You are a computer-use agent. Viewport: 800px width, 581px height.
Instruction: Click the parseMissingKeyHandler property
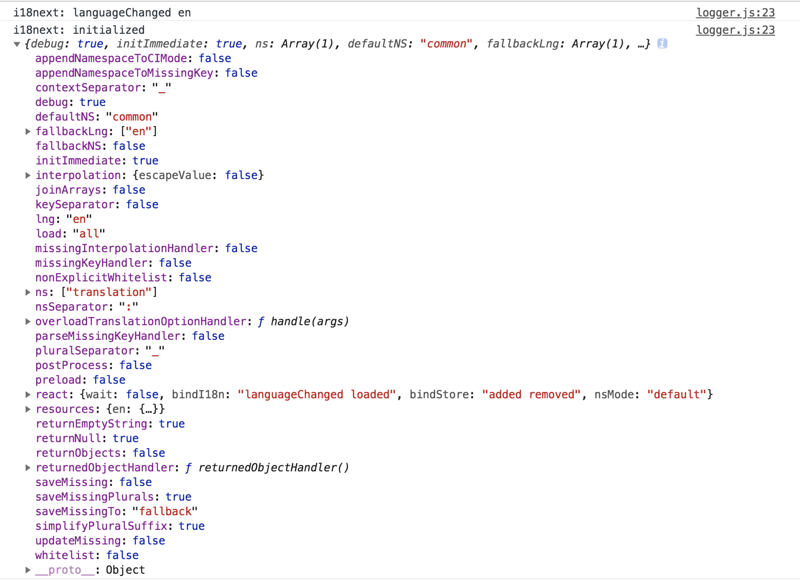tap(130, 336)
